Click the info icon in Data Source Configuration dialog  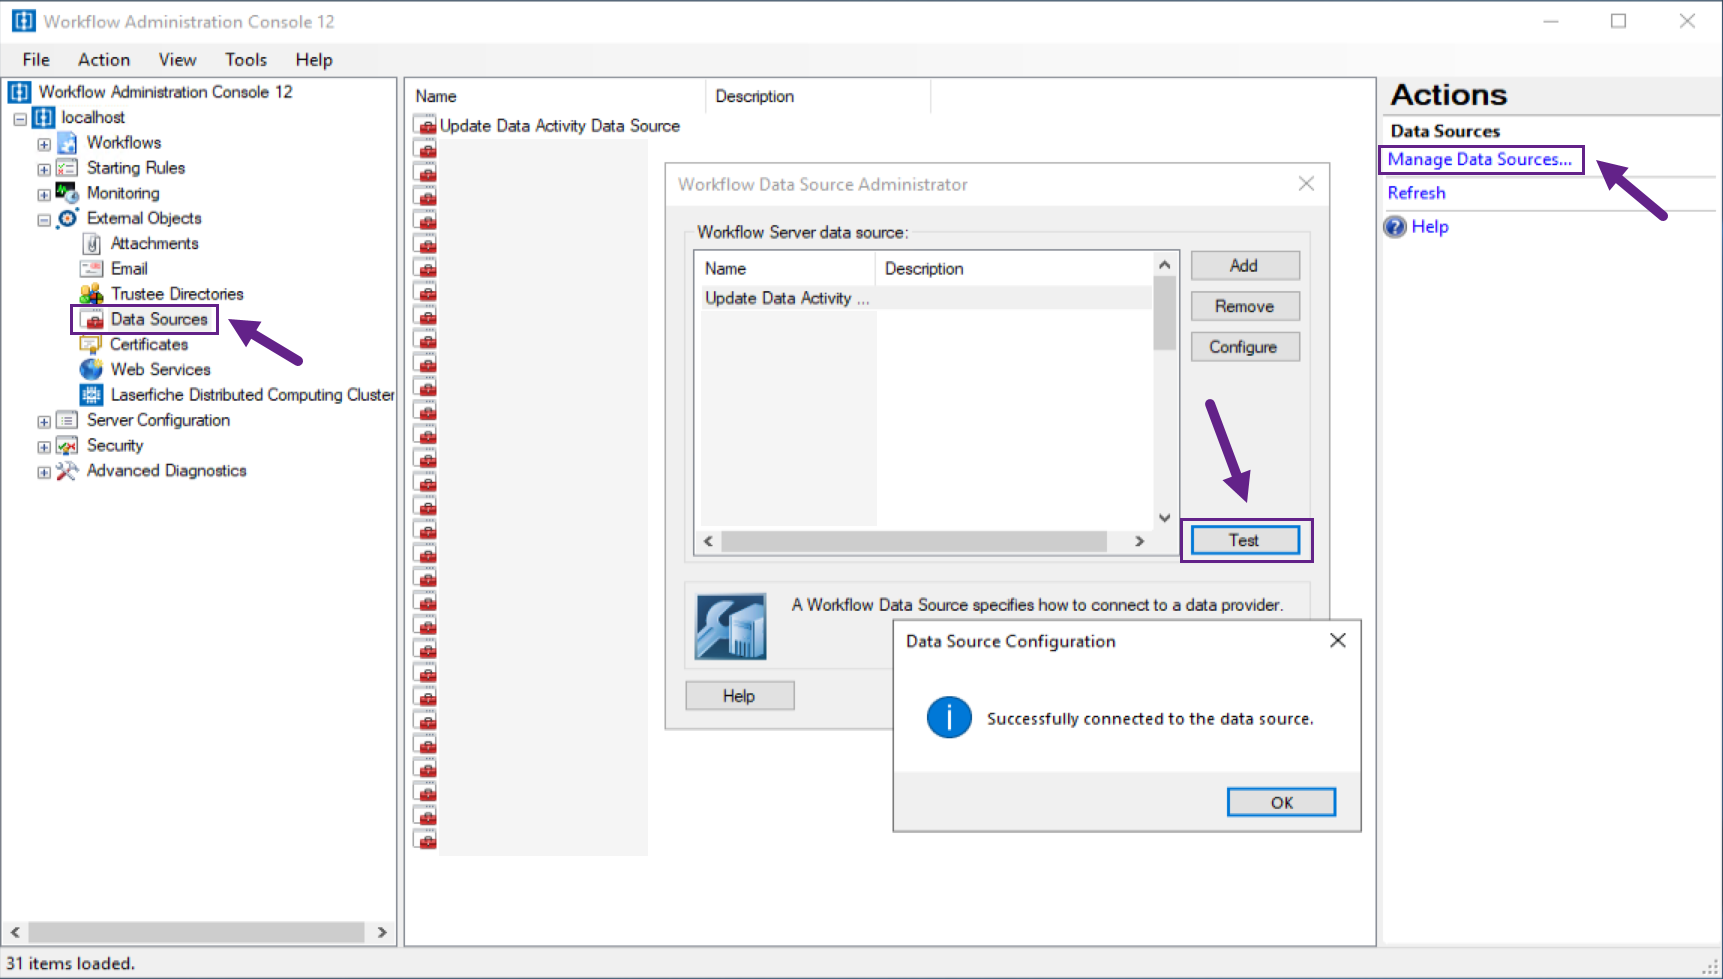[949, 718]
